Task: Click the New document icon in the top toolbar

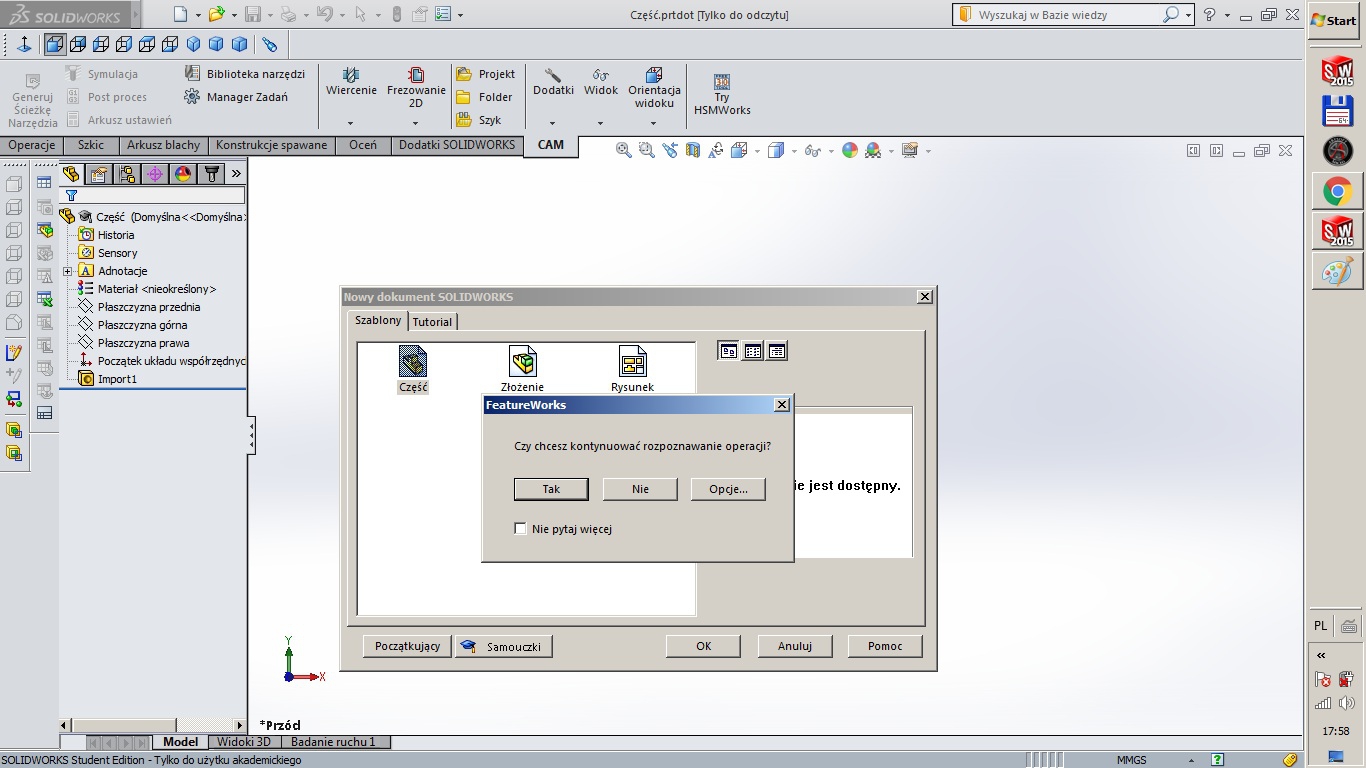Action: tap(180, 14)
